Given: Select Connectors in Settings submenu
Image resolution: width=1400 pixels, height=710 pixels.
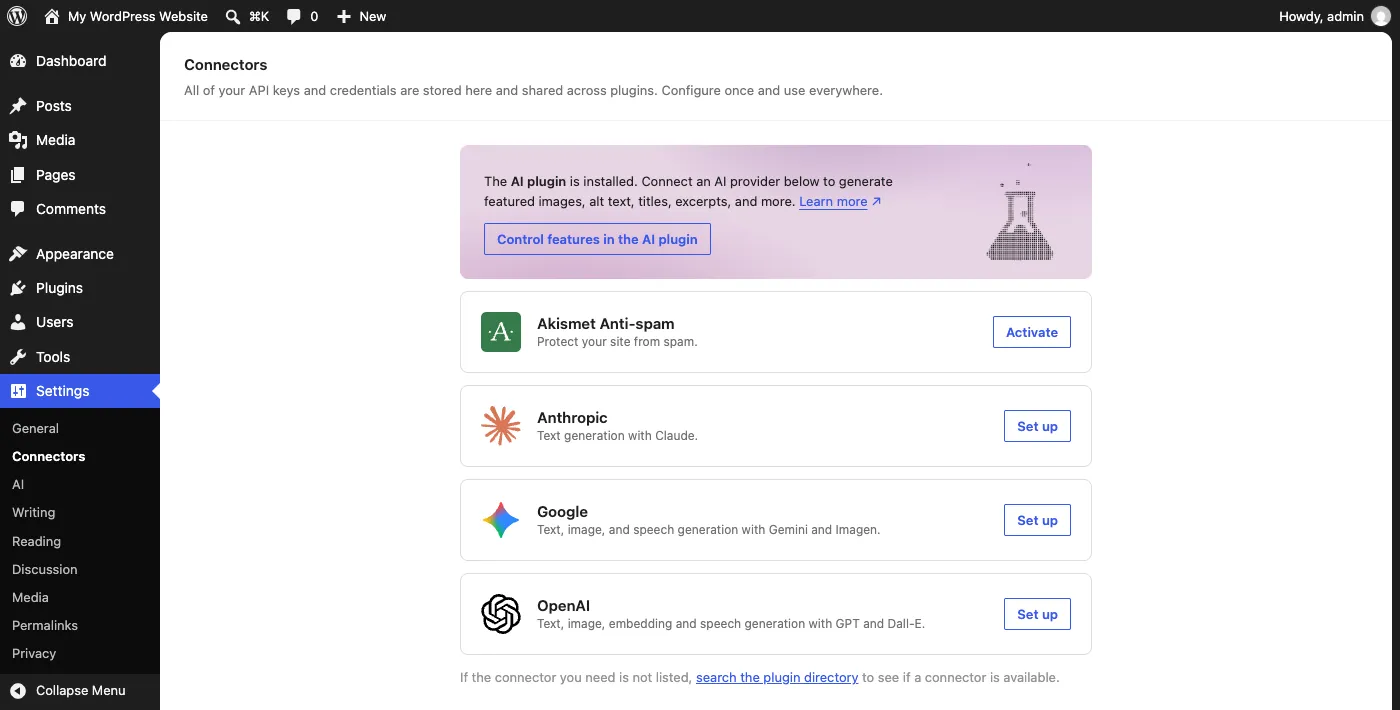Looking at the screenshot, I should point(49,456).
